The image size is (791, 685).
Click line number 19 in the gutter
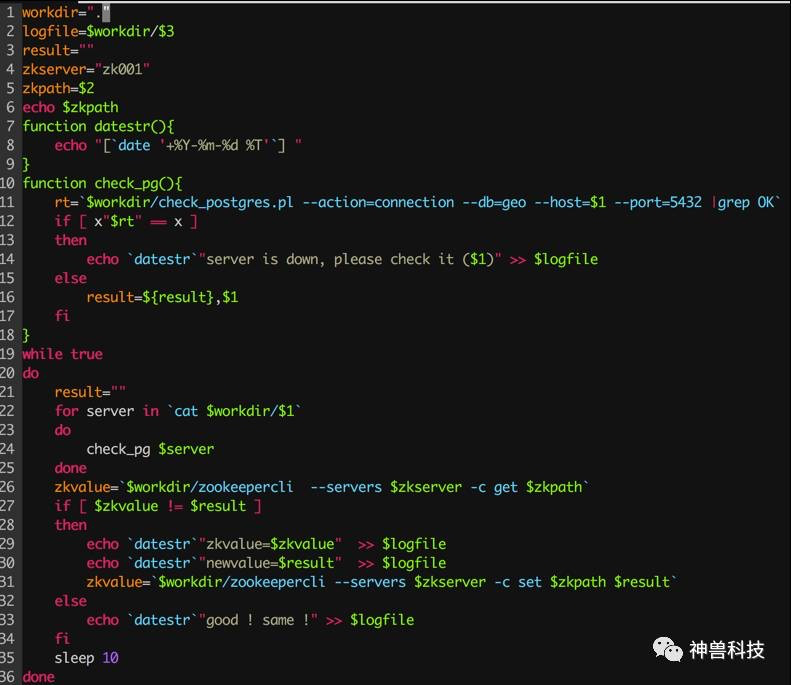(8, 354)
